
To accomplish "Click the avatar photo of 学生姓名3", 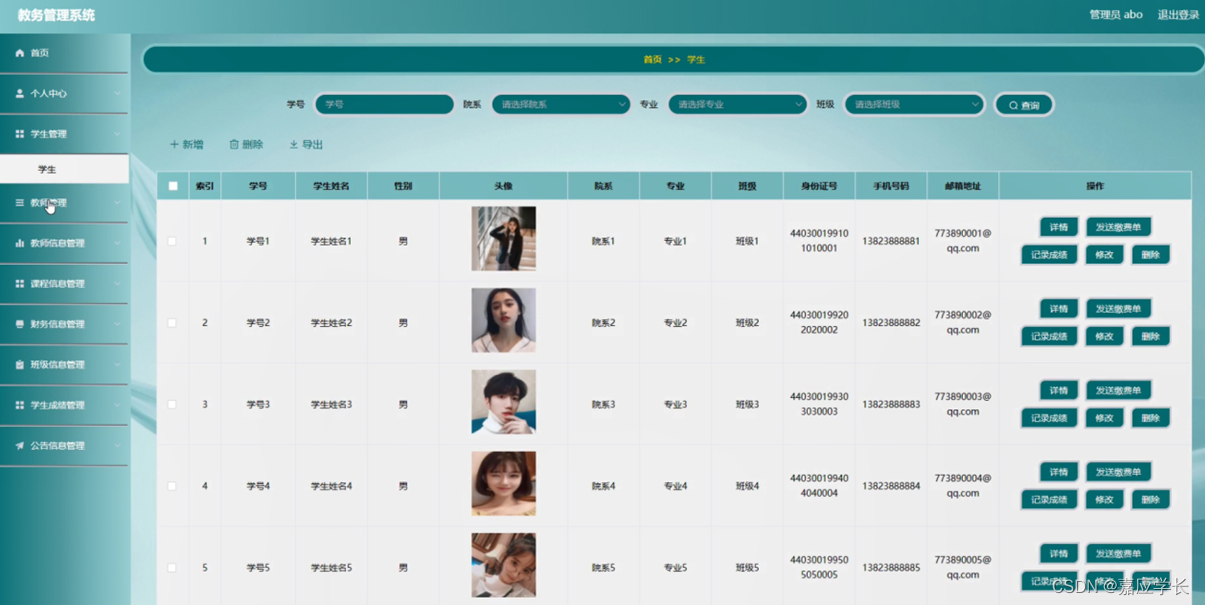I will 503,402.
